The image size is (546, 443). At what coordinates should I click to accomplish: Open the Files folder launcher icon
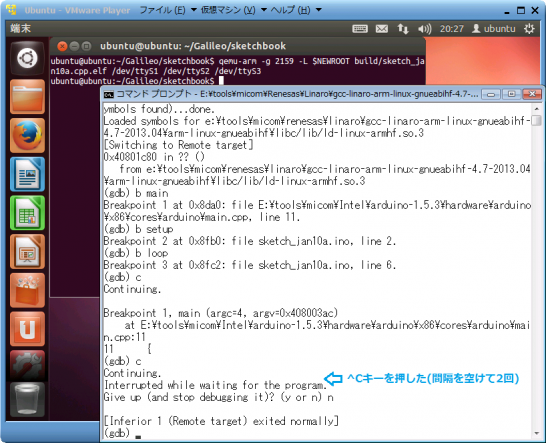27,96
